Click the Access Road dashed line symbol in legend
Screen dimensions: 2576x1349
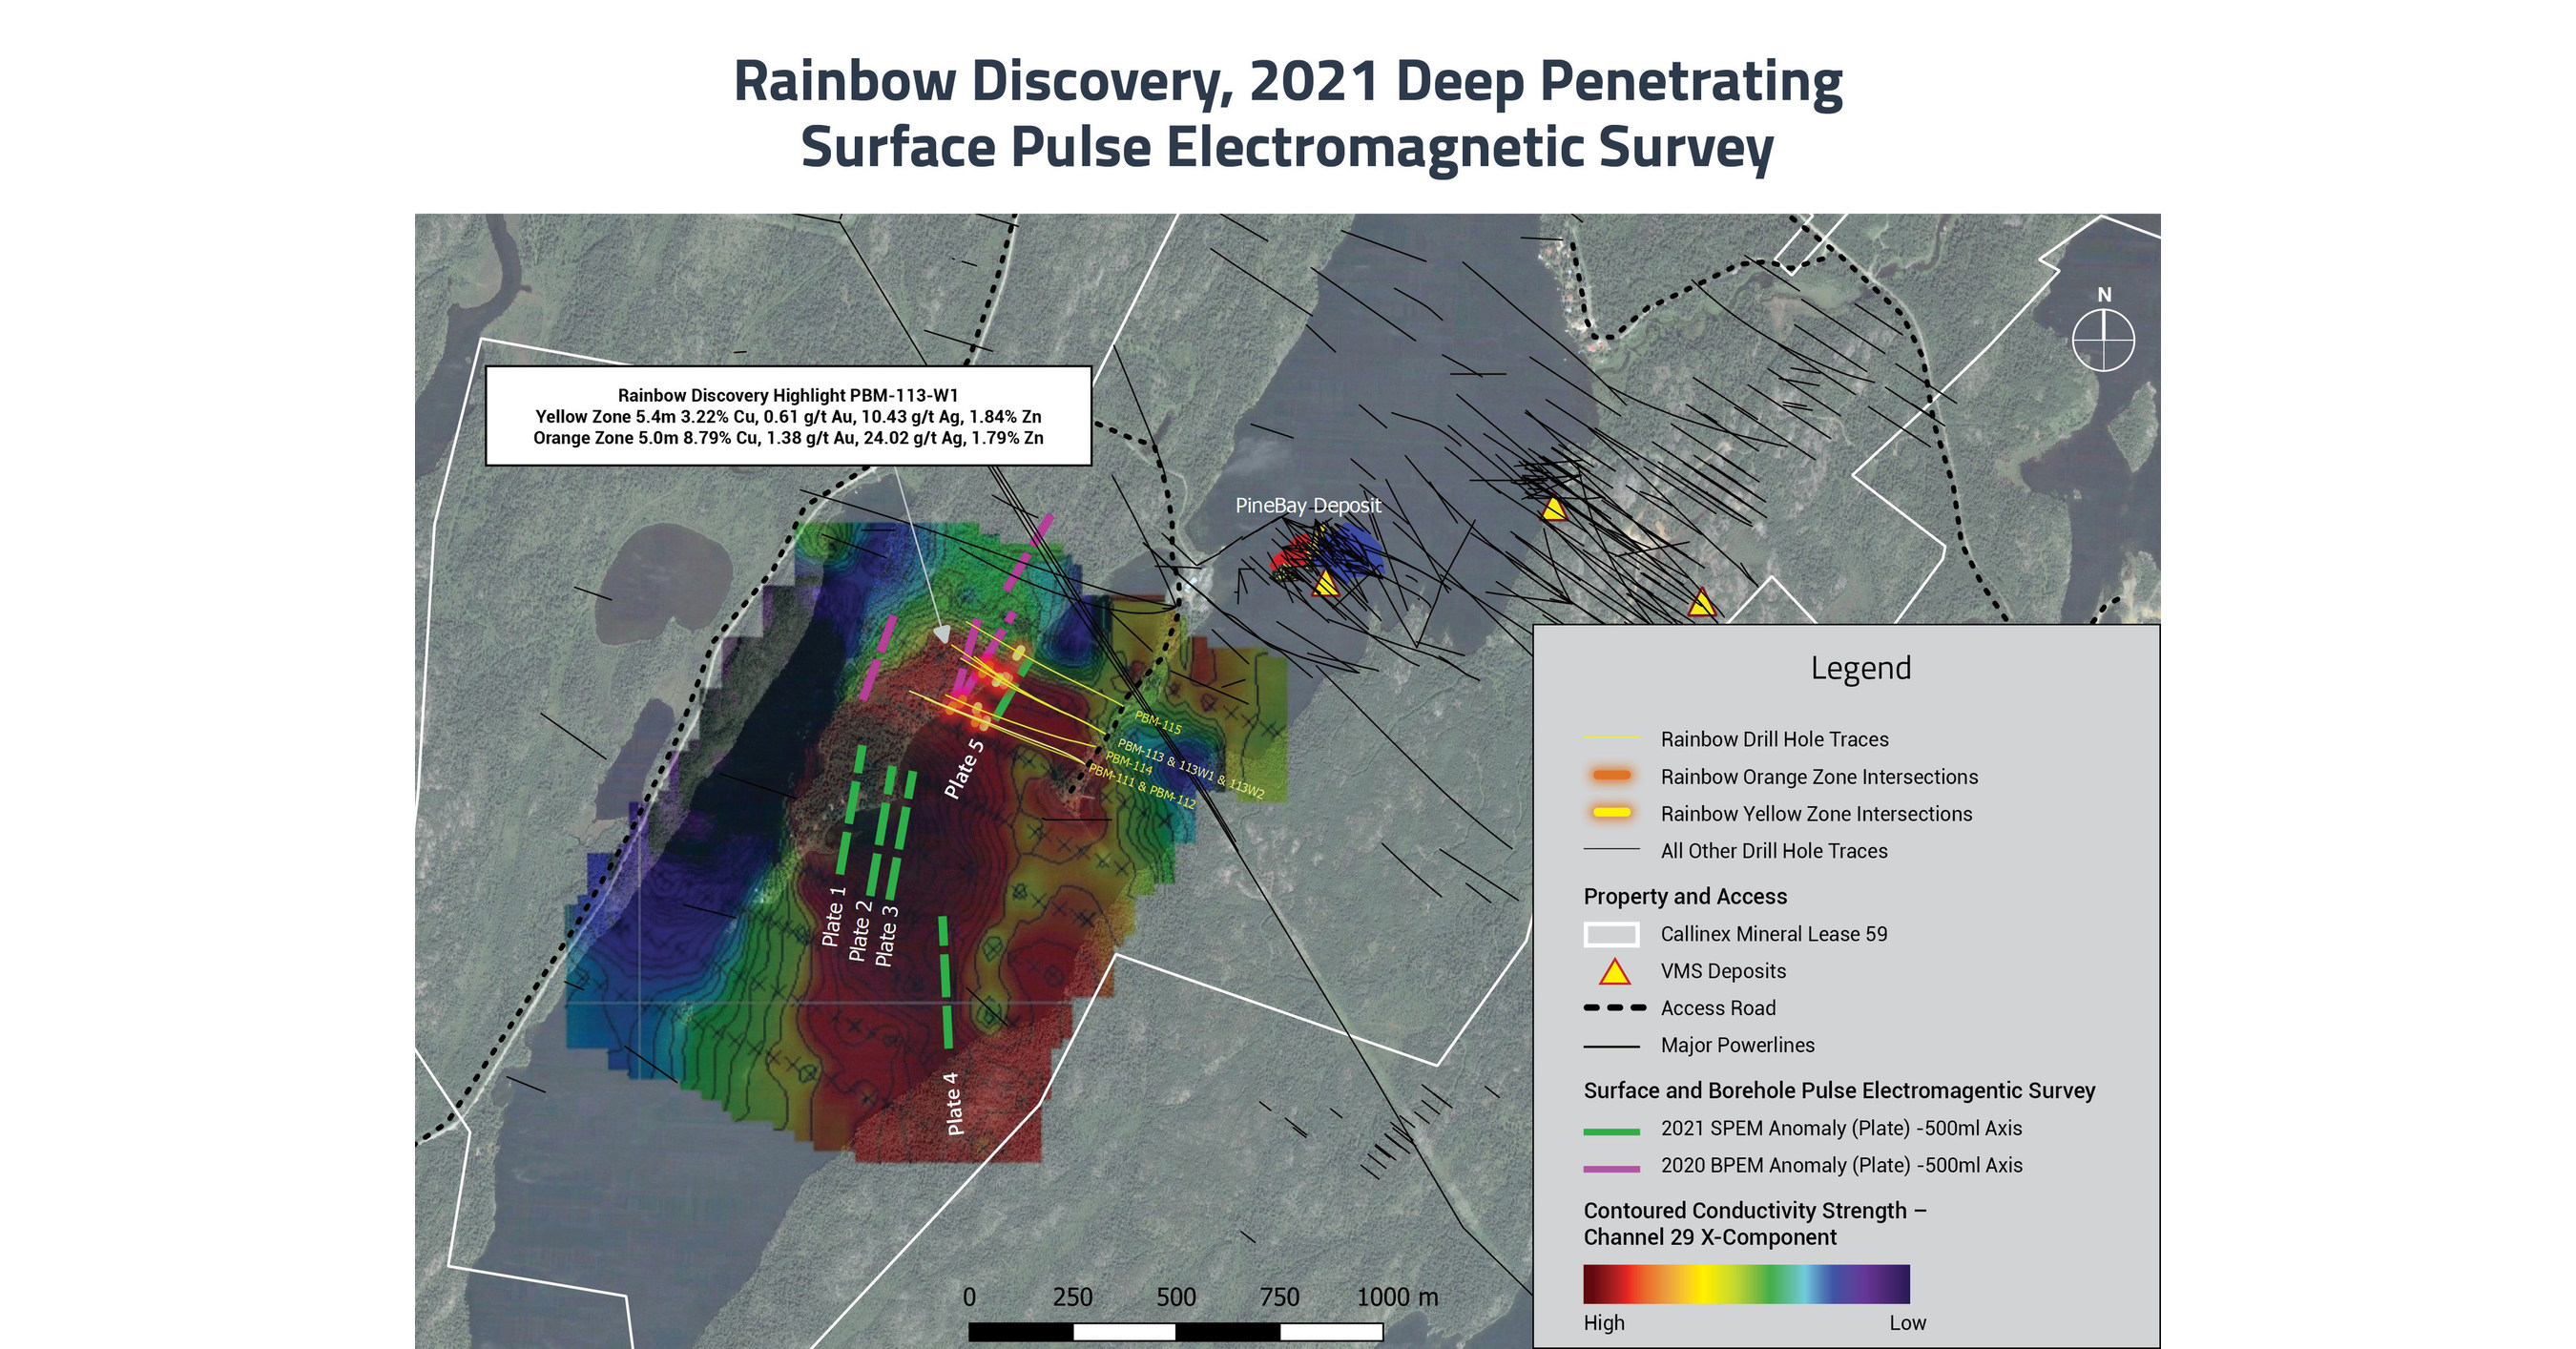(1617, 1008)
